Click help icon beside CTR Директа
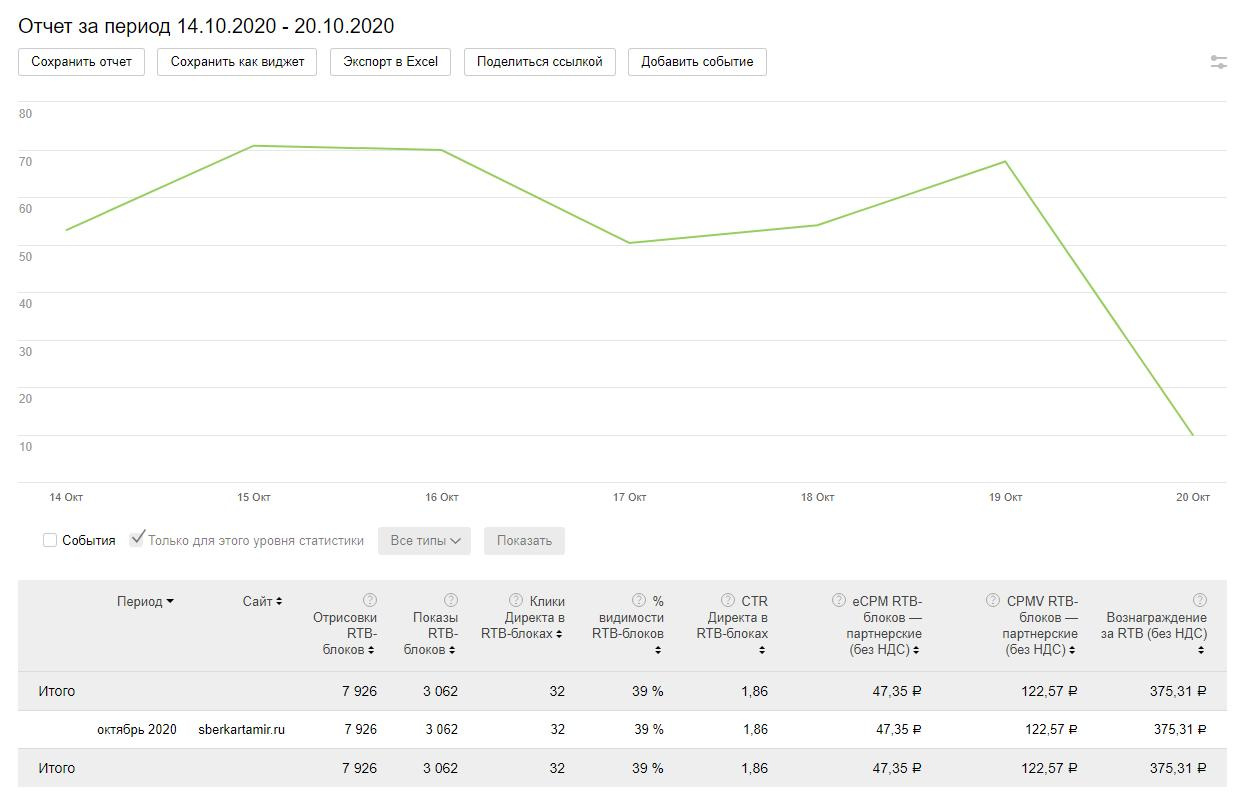The width and height of the screenshot is (1244, 800). [x=727, y=600]
